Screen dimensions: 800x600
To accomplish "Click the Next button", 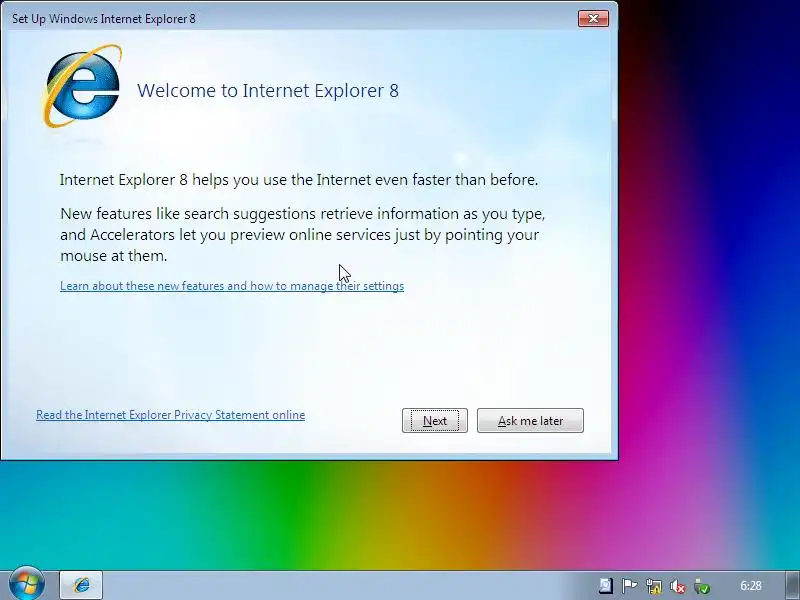I will click(x=435, y=420).
